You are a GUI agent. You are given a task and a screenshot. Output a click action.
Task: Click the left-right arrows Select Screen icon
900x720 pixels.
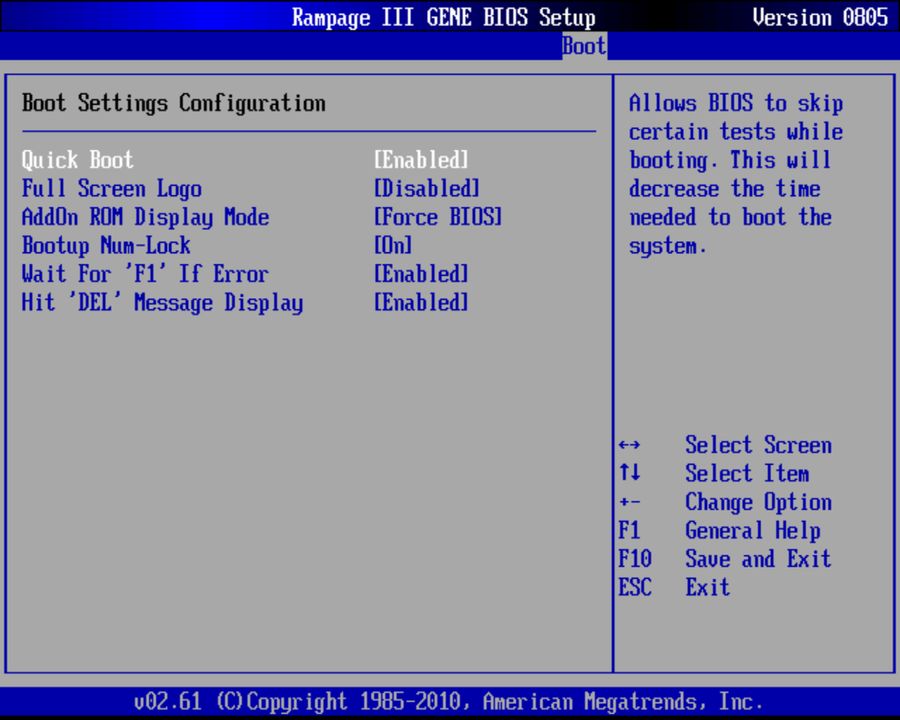pos(630,445)
